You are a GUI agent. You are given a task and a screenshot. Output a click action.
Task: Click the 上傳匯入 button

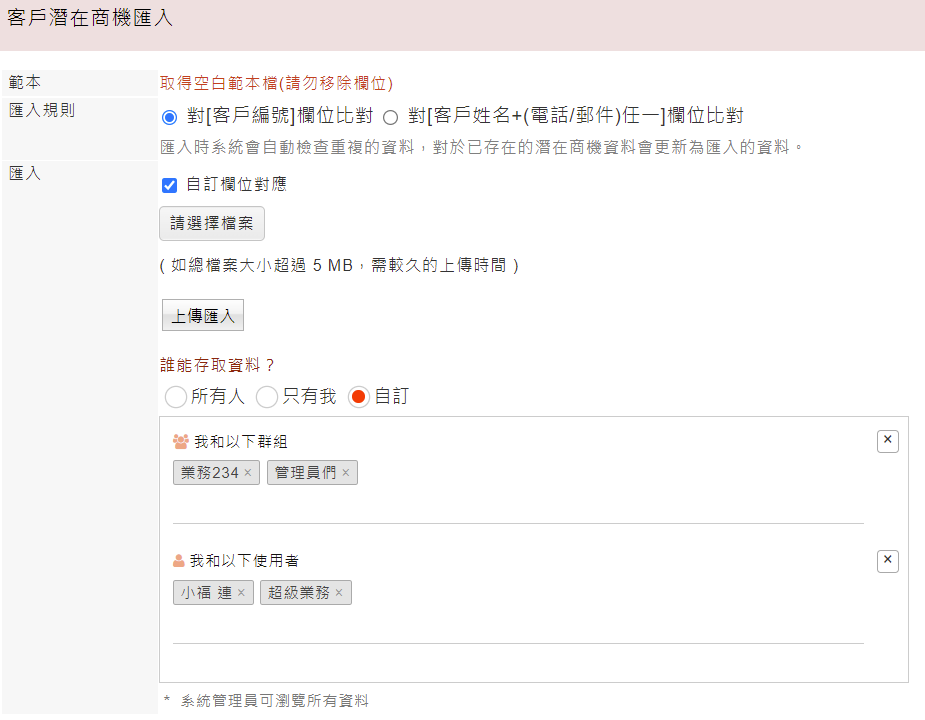pos(203,315)
